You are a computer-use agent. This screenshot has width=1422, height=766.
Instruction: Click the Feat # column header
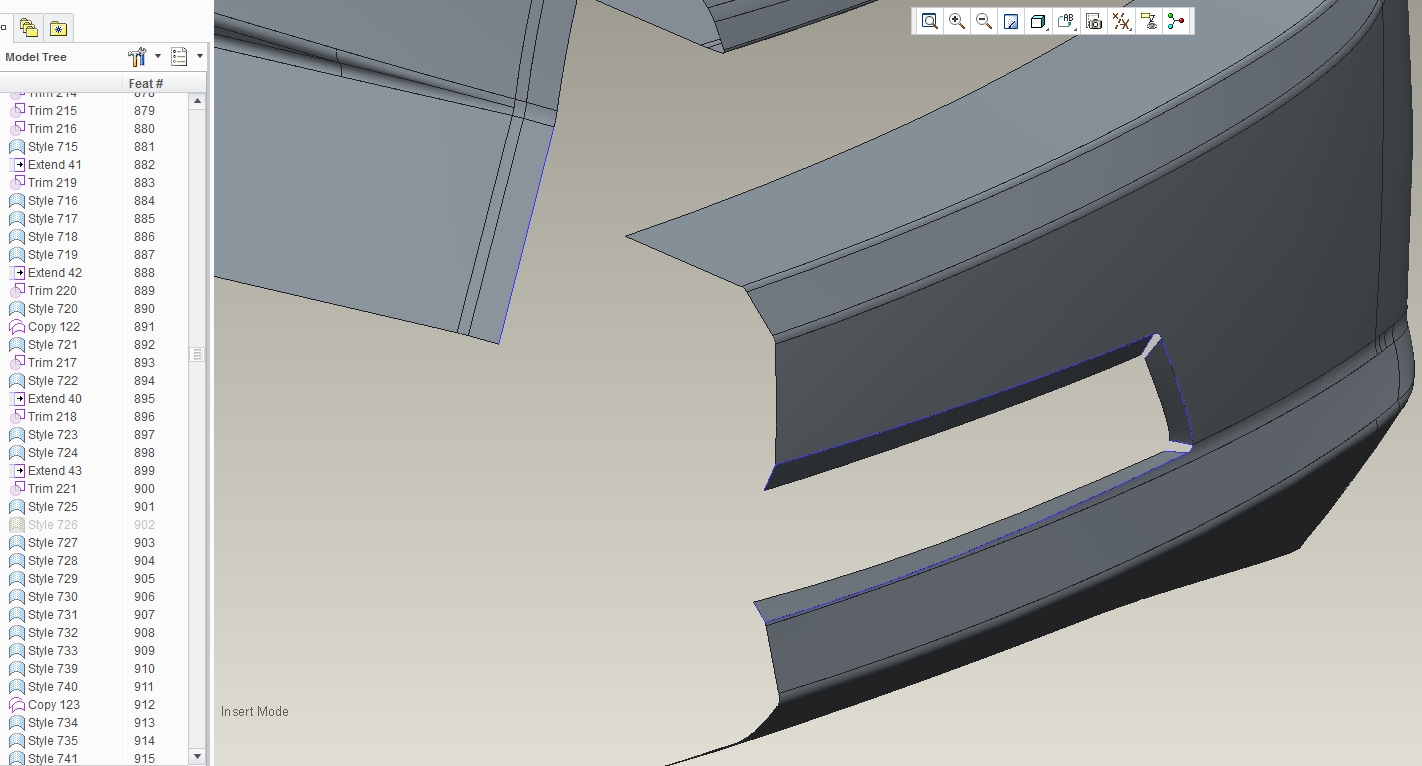point(146,84)
